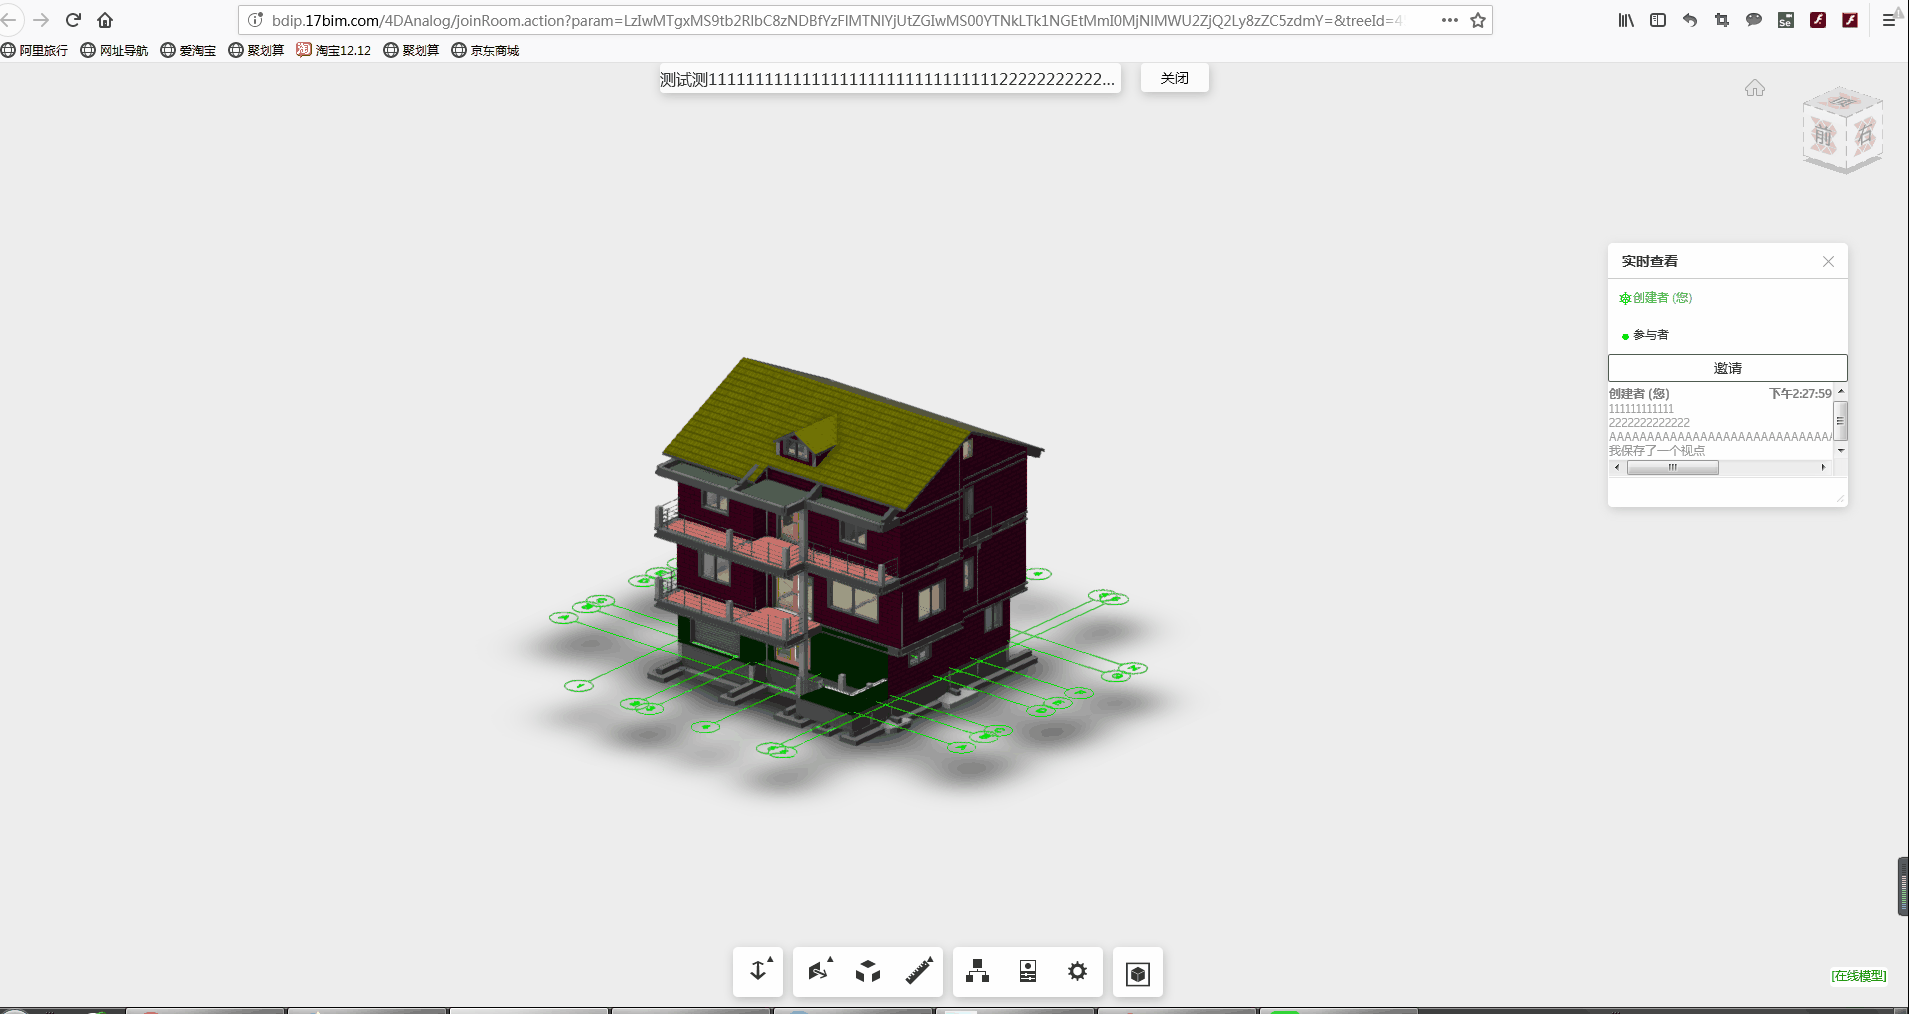Open the browser hamburger menu
Screen dimensions: 1909x1014
click(1889, 20)
